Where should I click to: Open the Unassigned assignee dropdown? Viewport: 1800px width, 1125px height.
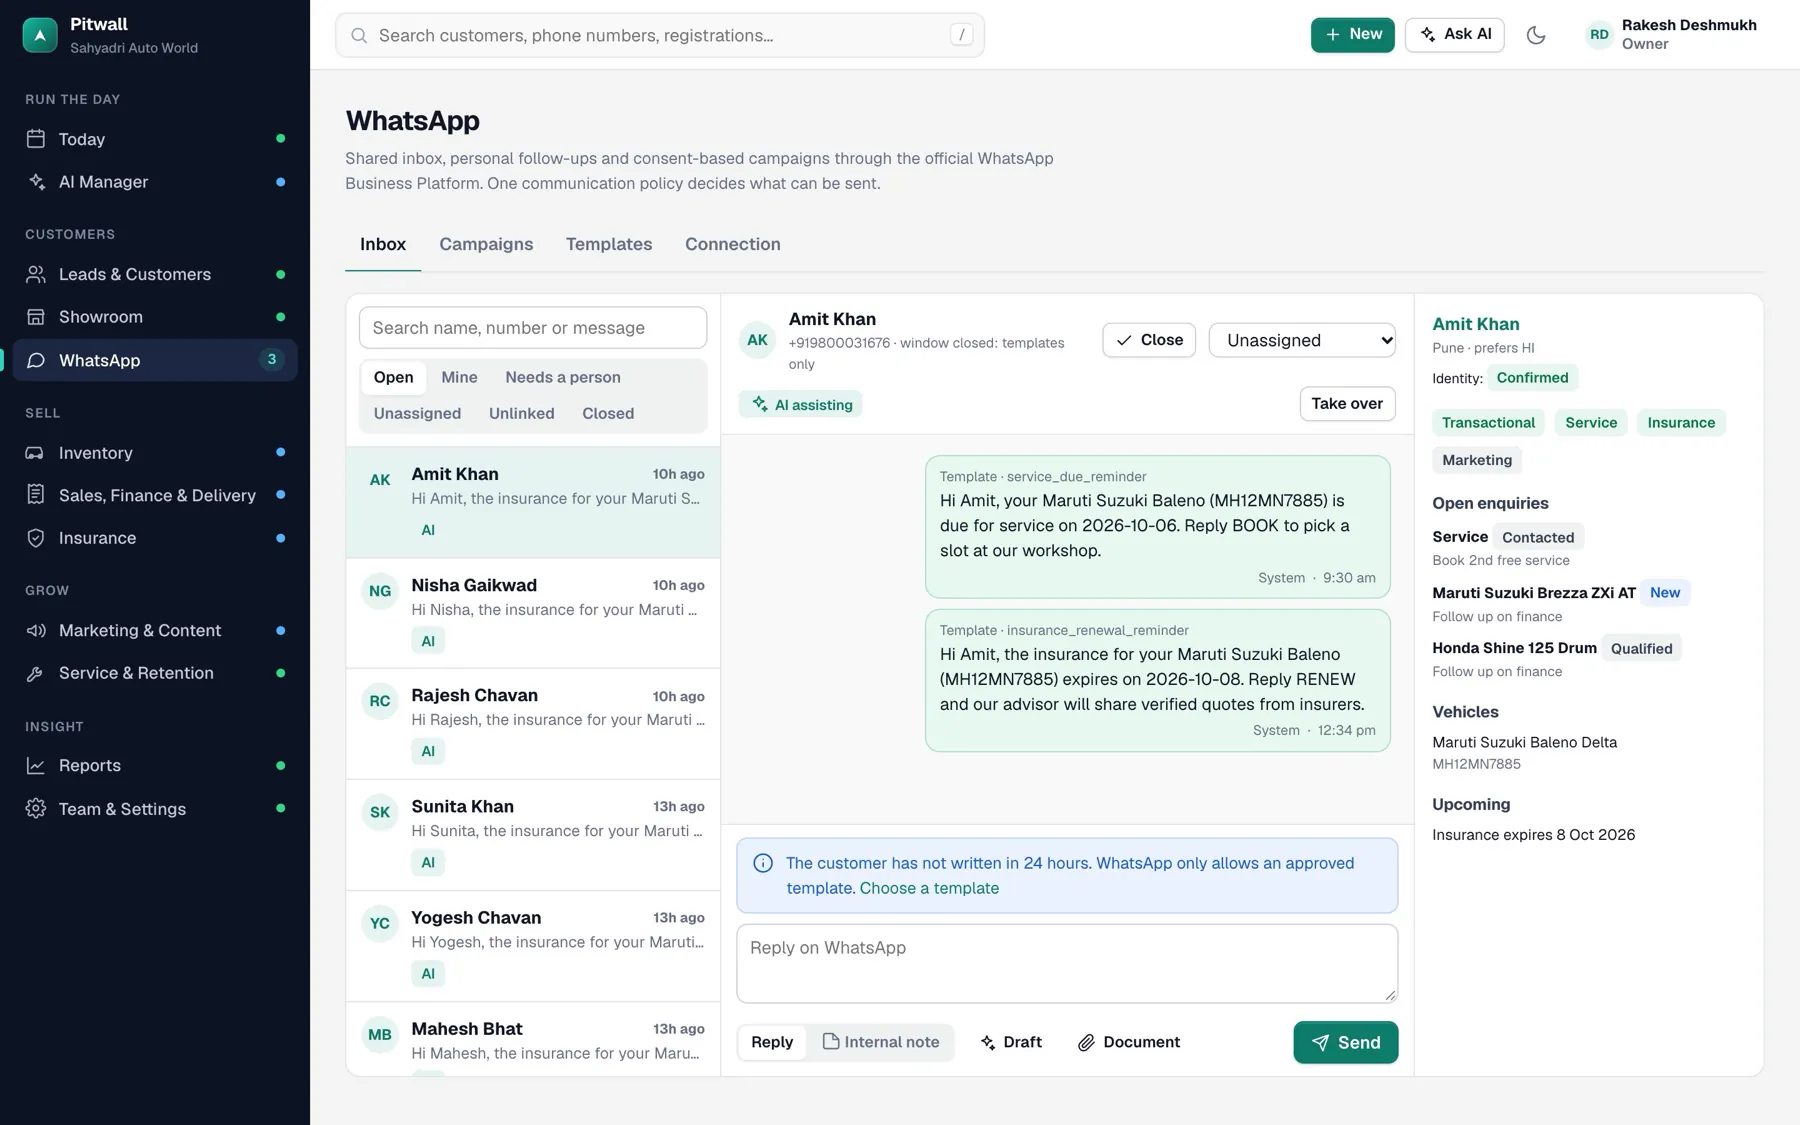(1302, 340)
